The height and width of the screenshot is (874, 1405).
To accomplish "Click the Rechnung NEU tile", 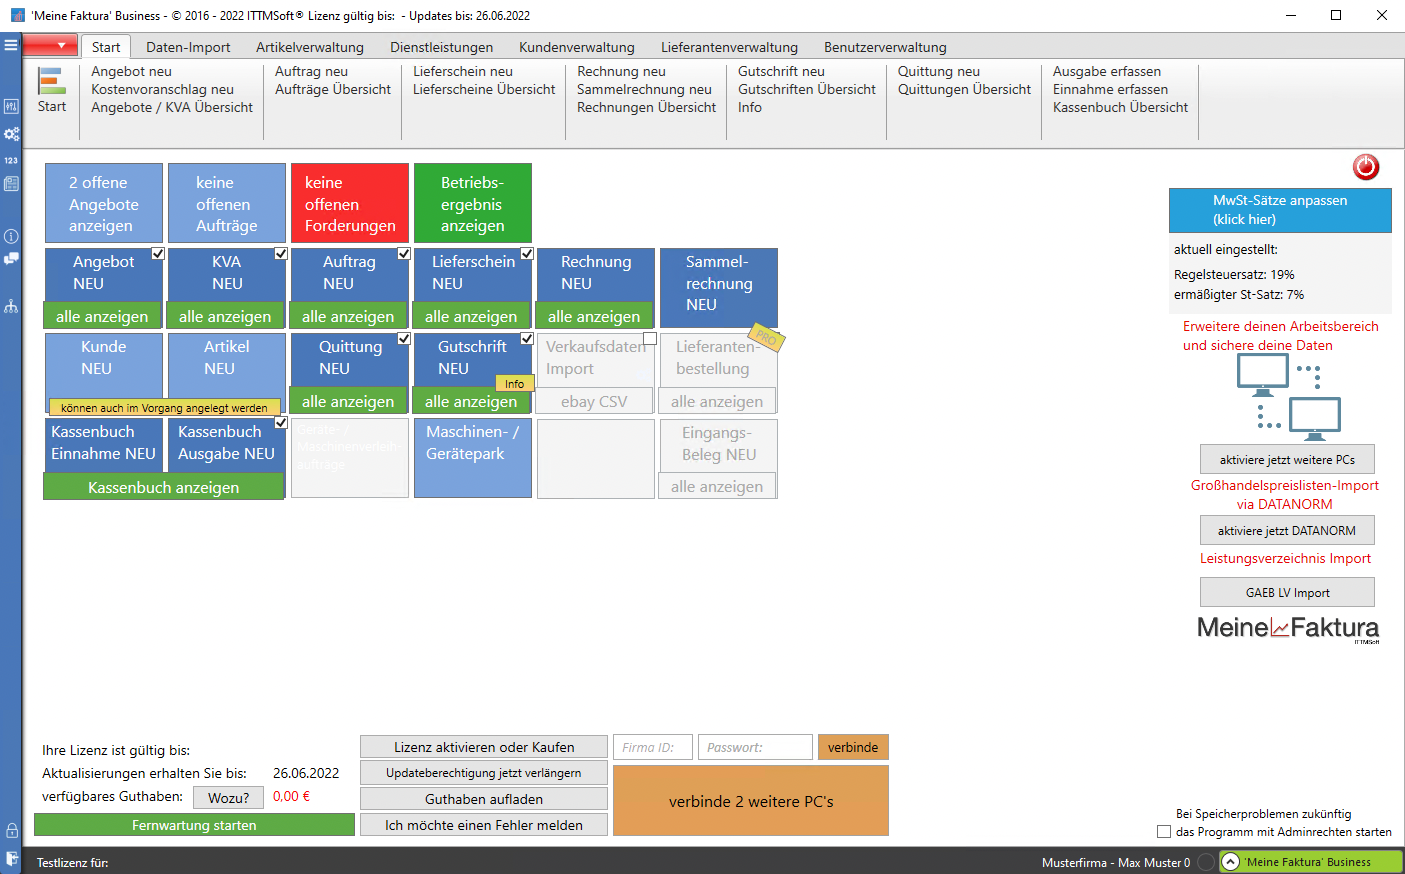I will [596, 273].
